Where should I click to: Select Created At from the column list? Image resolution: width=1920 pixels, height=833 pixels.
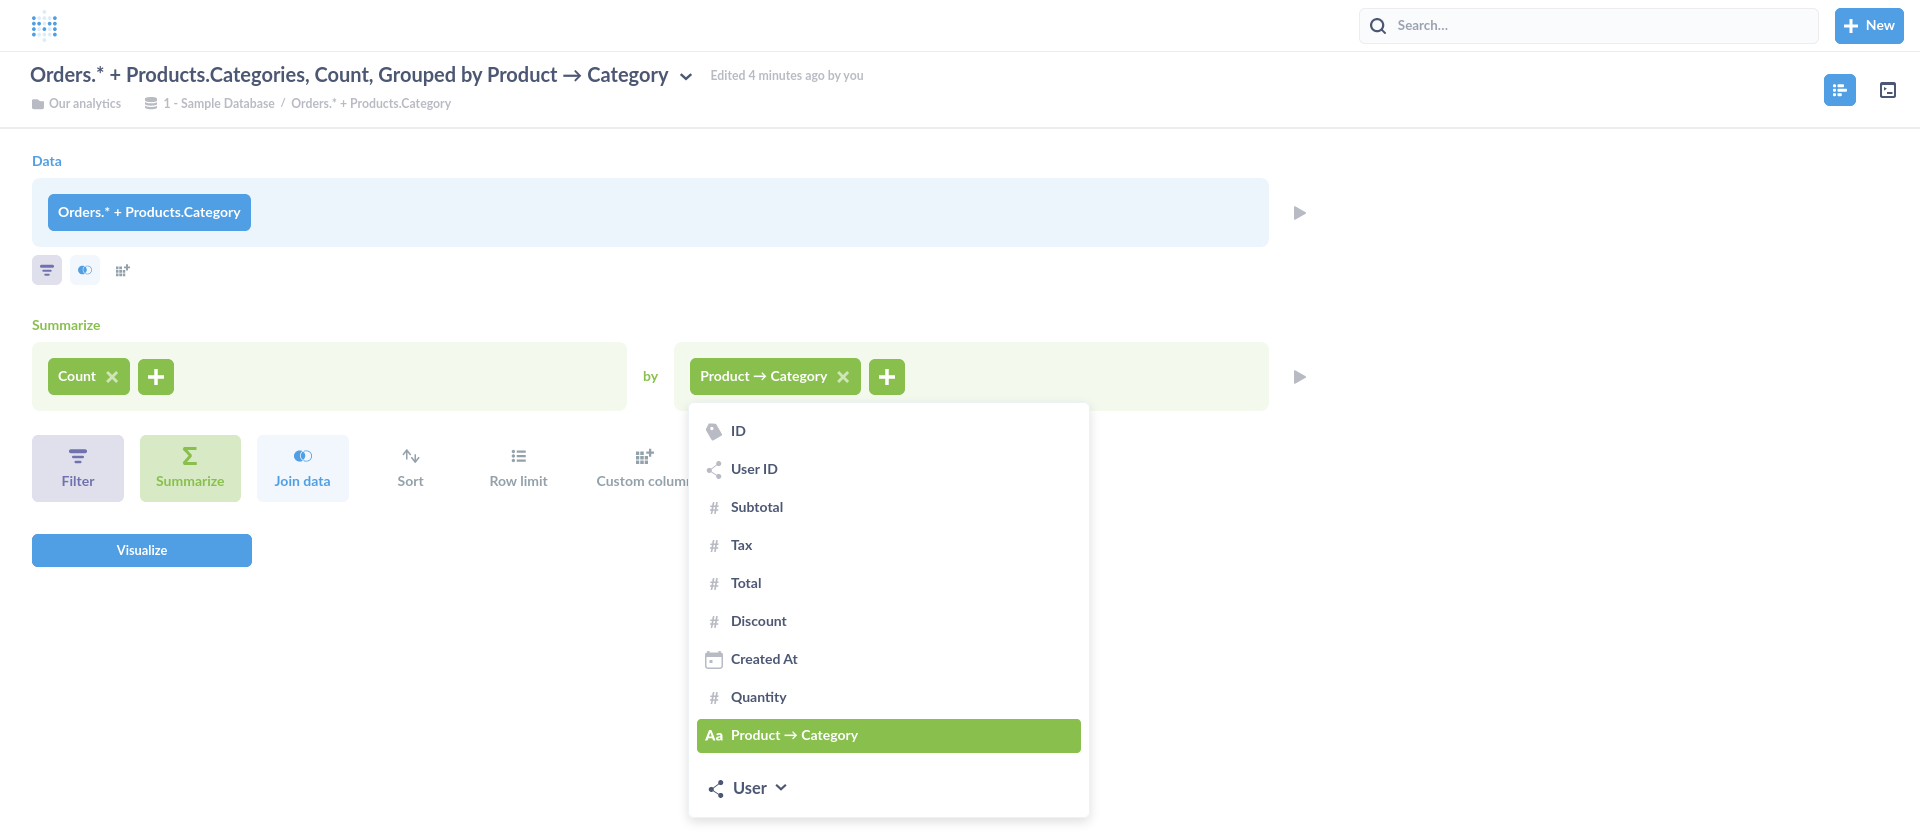[764, 659]
